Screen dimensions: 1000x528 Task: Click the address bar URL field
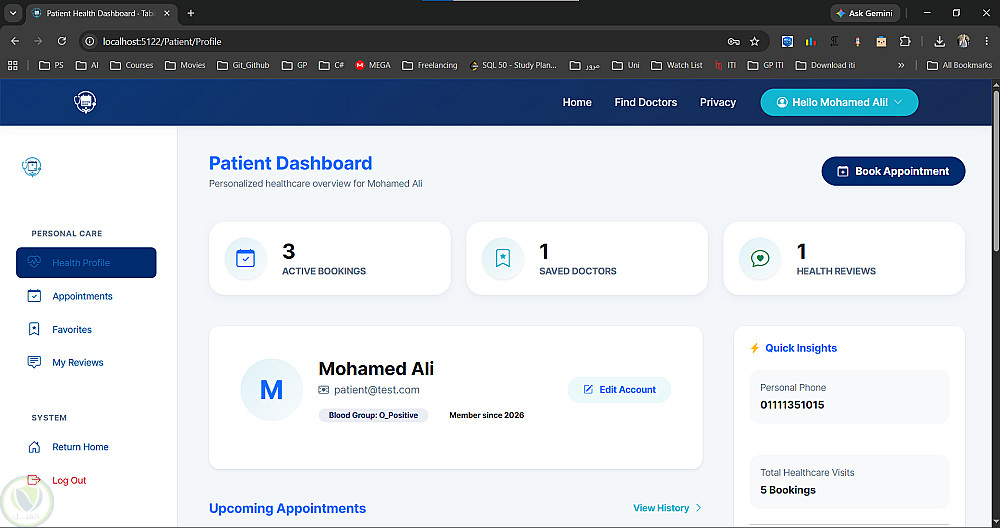408,41
